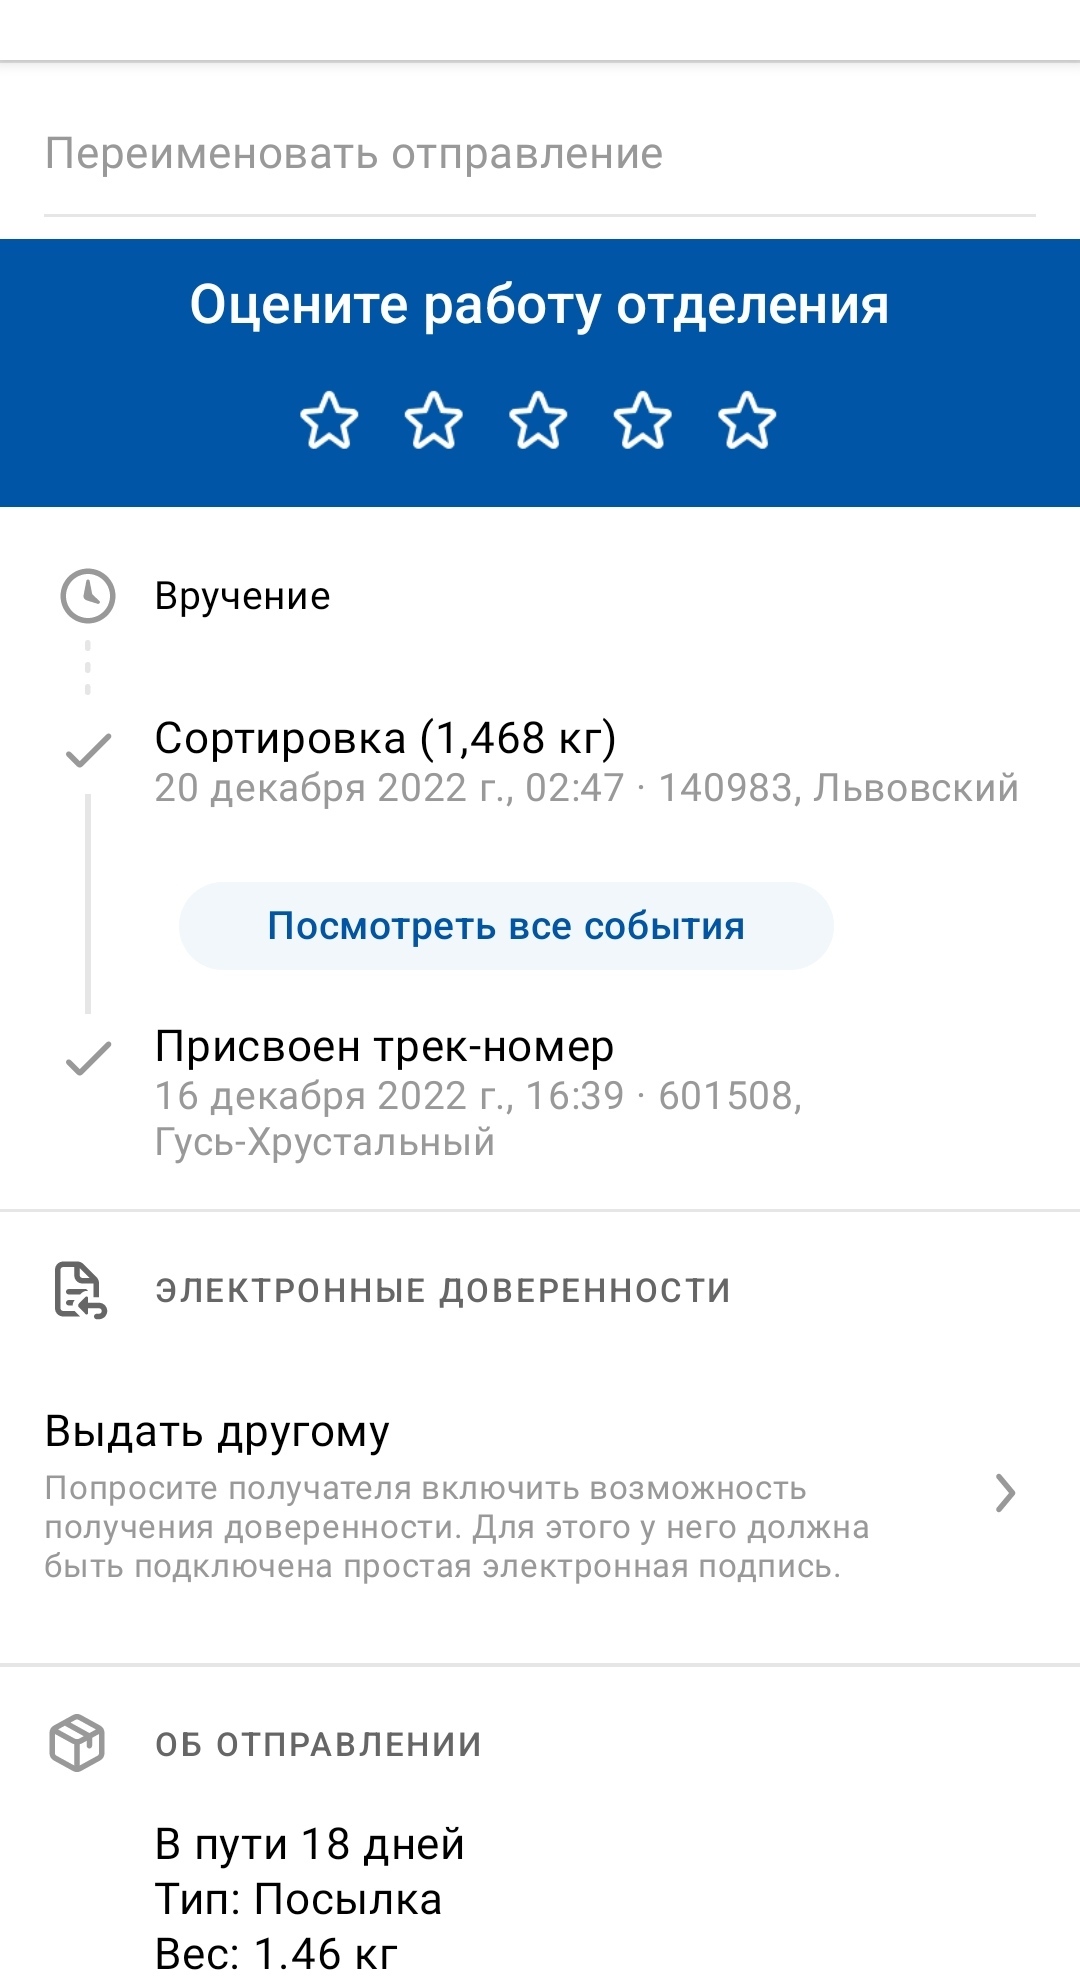Tap the Электронные доверенности section header
Image resolution: width=1080 pixels, height=1986 pixels.
442,1290
